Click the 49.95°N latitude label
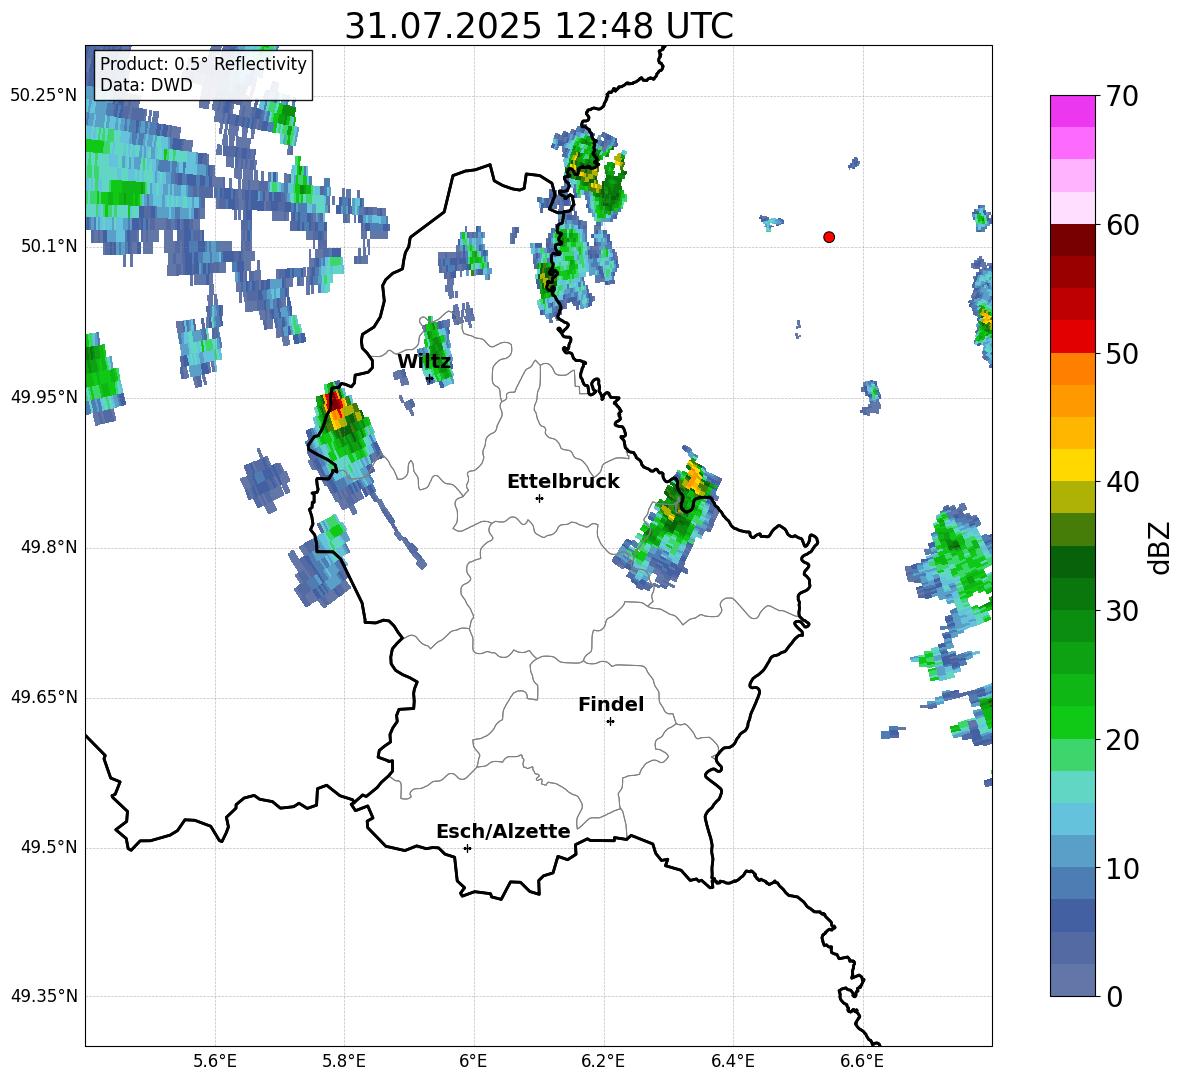Viewport: 1184px width, 1081px height. (44, 397)
